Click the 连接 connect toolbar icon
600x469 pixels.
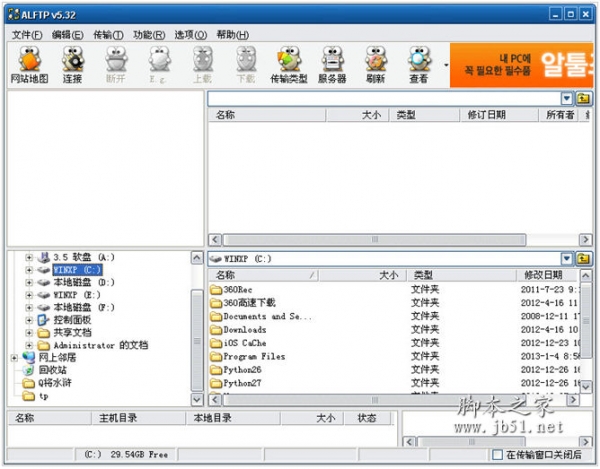[72, 65]
